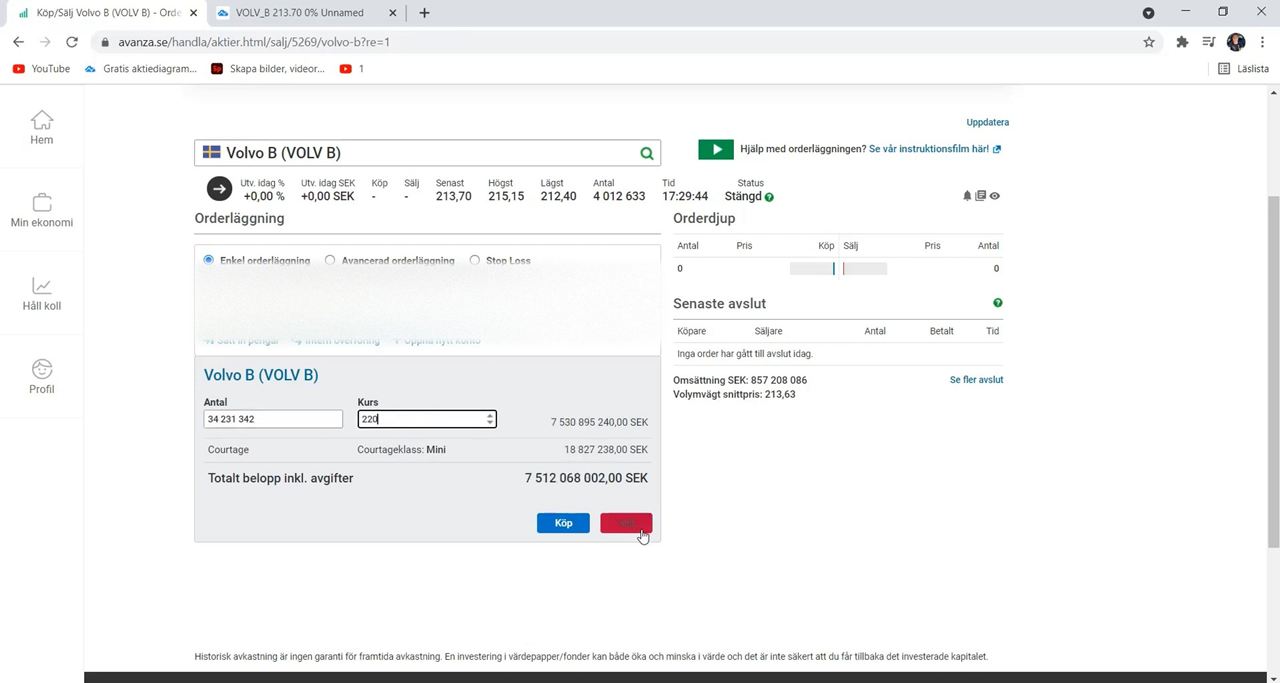Open the Hem home section in sidebar
Image resolution: width=1280 pixels, height=683 pixels.
coord(41,127)
